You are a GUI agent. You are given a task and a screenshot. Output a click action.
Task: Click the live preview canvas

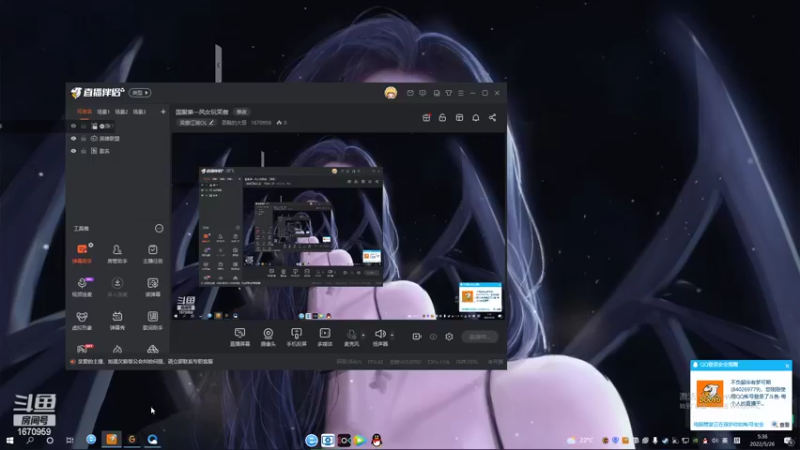pyautogui.click(x=339, y=226)
